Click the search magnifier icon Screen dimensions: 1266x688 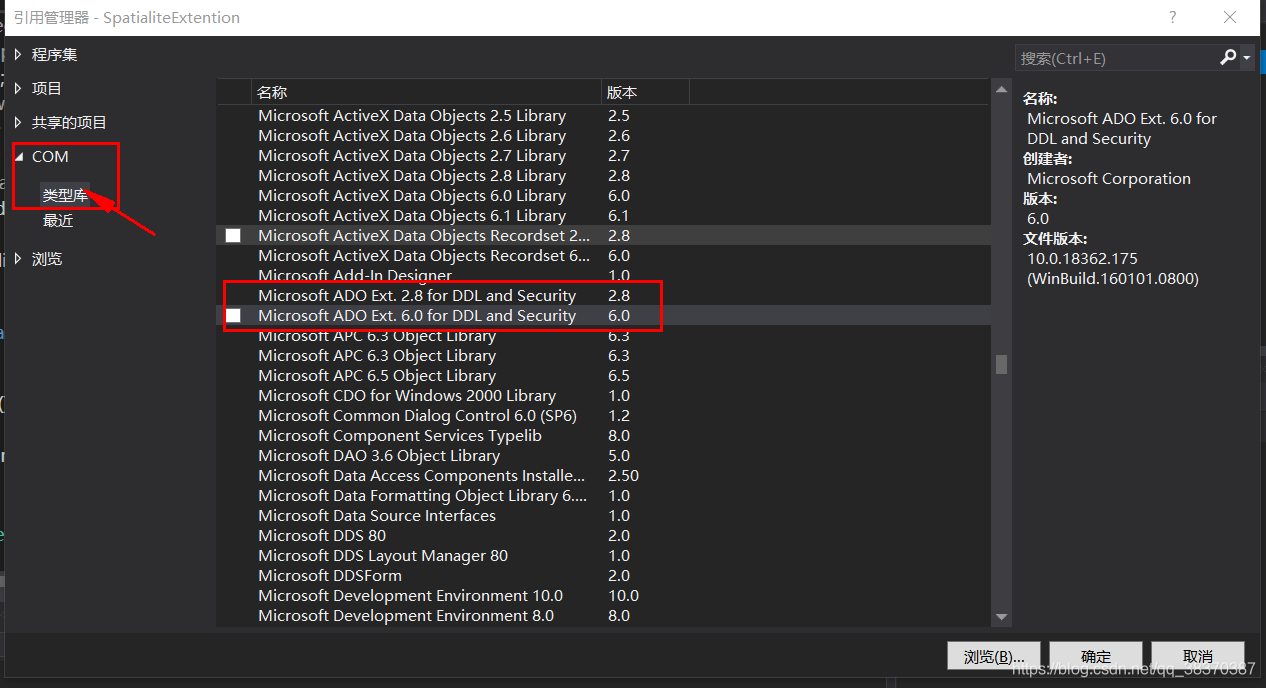[1228, 58]
